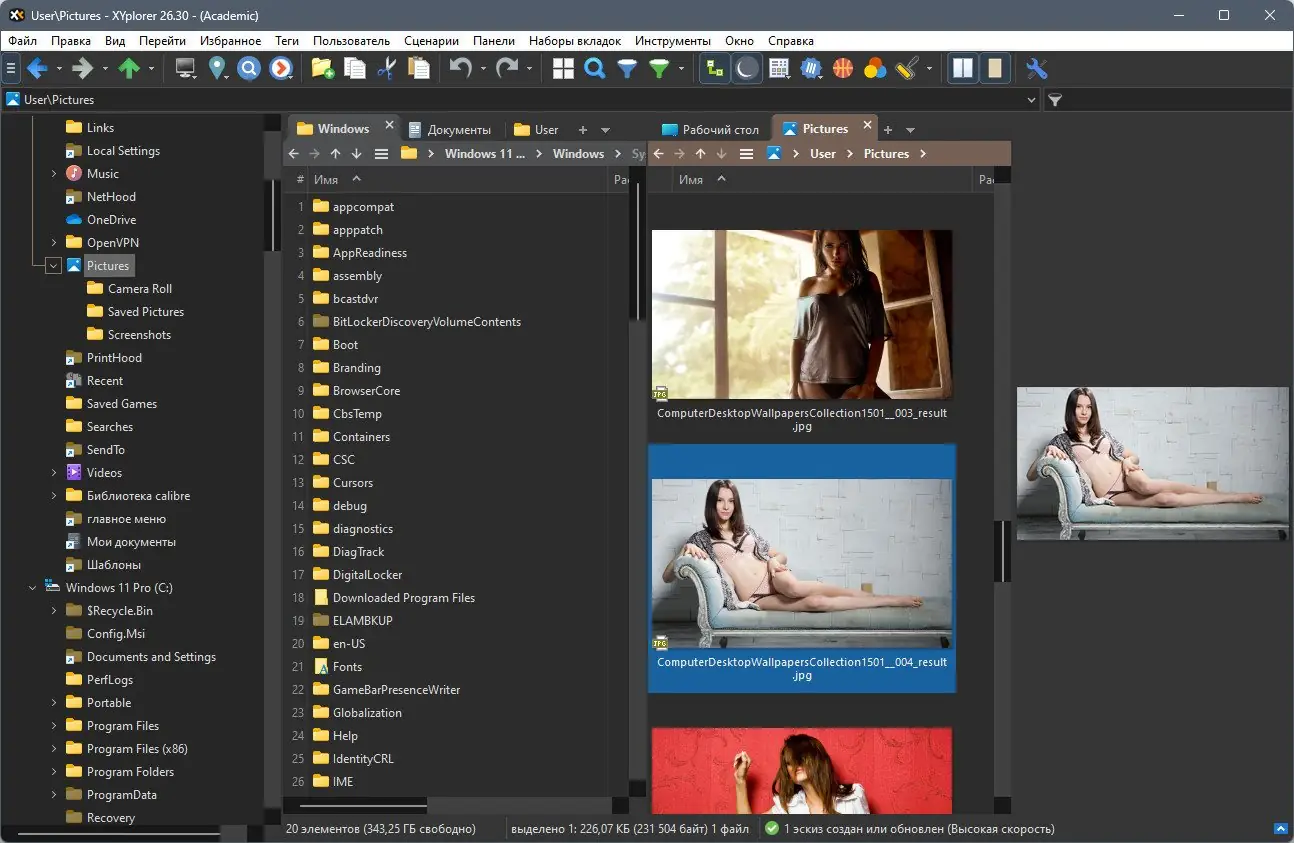Toggle the folder tree button in toolbar
The width and height of the screenshot is (1294, 843).
click(714, 68)
